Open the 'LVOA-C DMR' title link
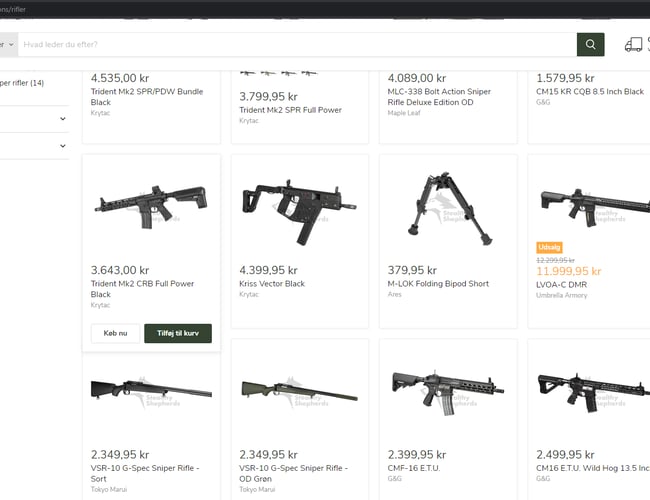The width and height of the screenshot is (650, 500). point(561,285)
